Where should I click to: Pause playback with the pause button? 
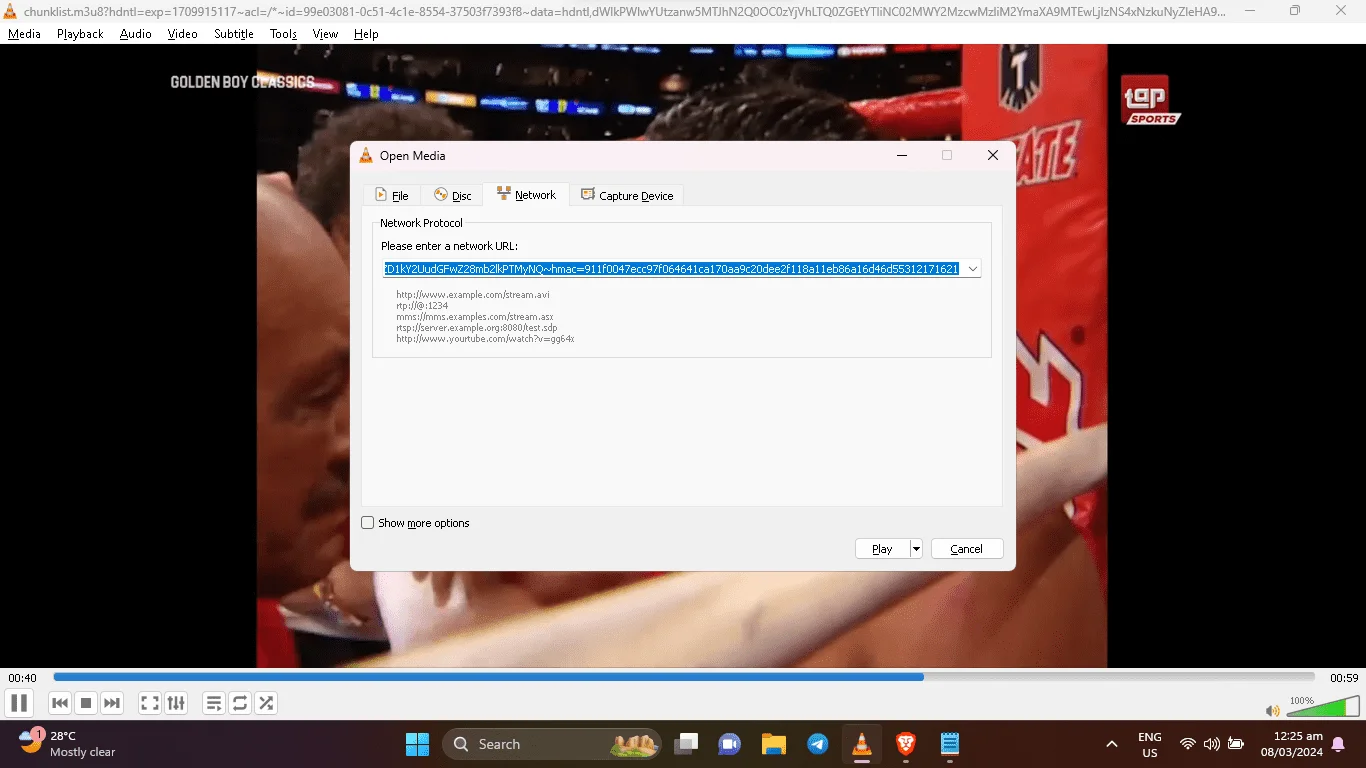click(x=19, y=703)
